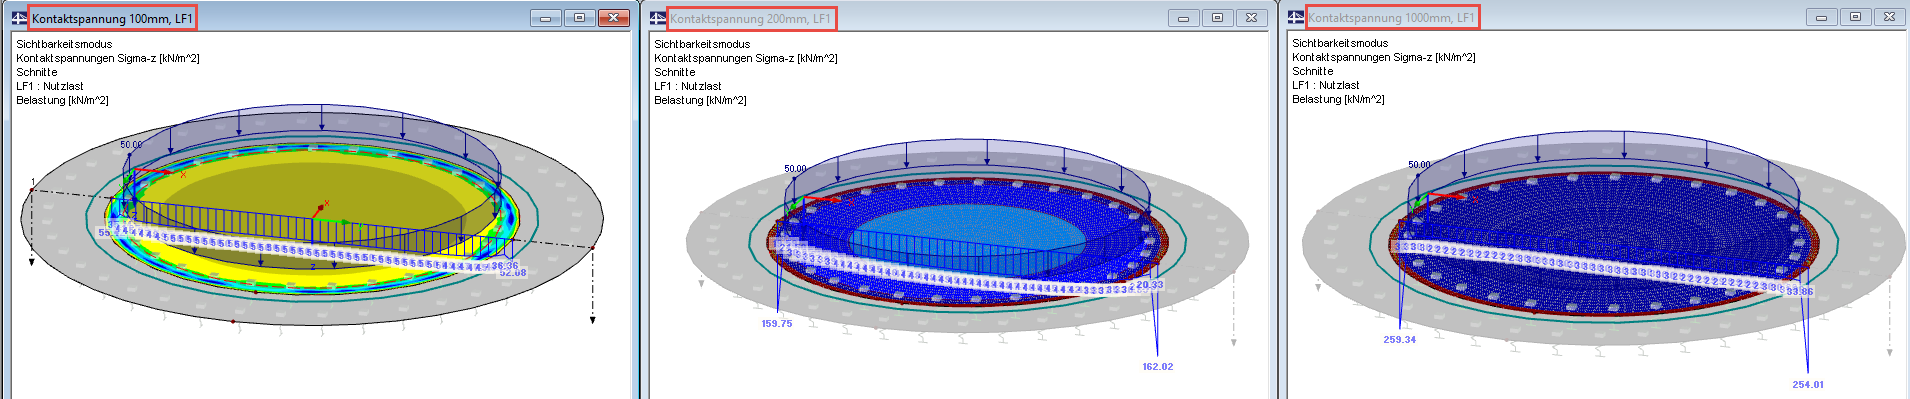Screen dimensions: 1910x399
Task: Click the 254.01 stress value label
Action: click(x=1808, y=385)
